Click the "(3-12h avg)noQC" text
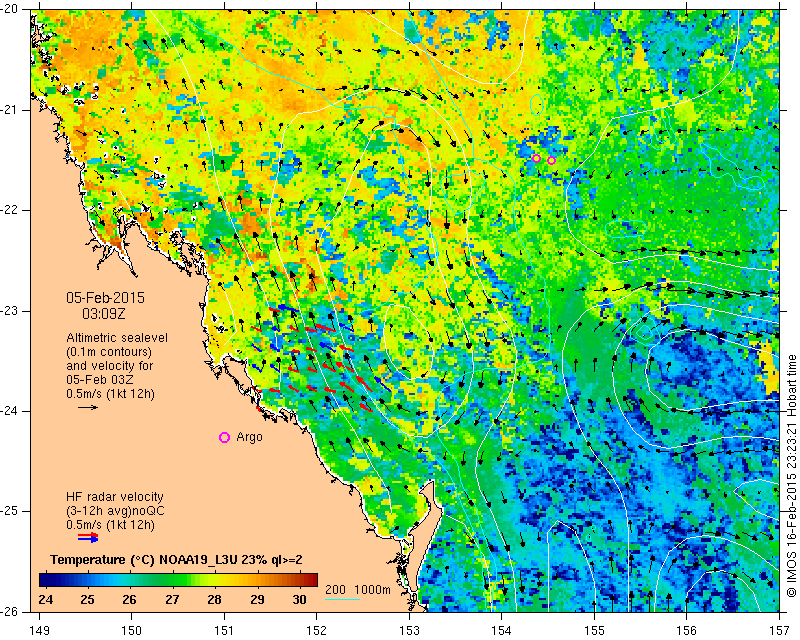 pyautogui.click(x=115, y=511)
